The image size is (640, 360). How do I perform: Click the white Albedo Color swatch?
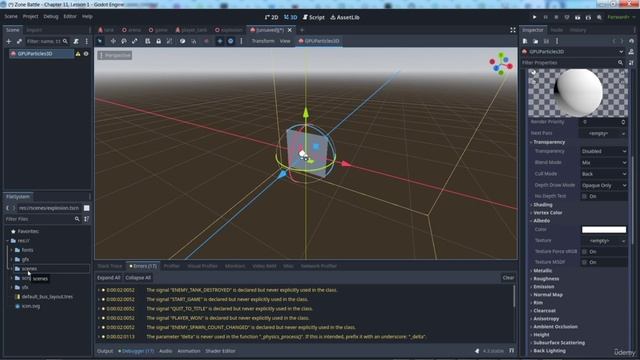coord(604,229)
